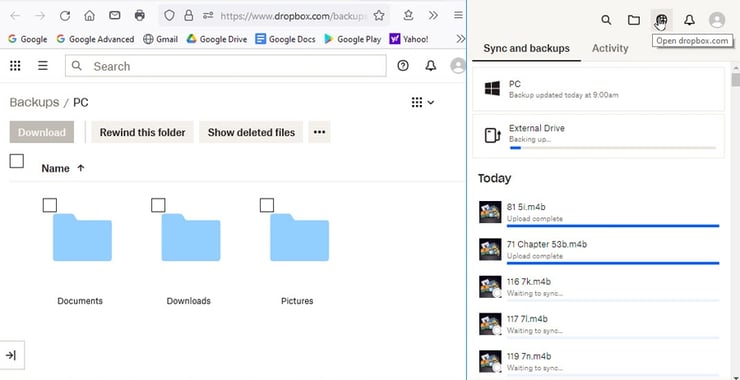The height and width of the screenshot is (380, 740).
Task: Select the Pictures folder checkbox
Action: (x=267, y=205)
